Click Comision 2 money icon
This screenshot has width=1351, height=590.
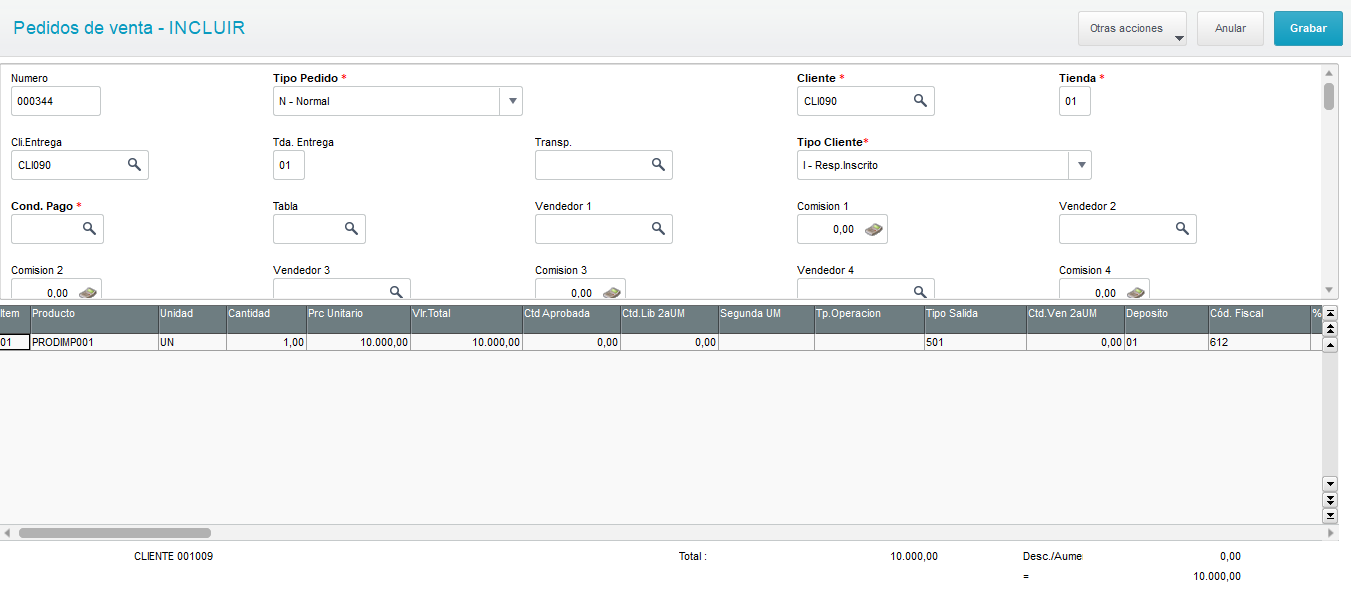pos(88,292)
